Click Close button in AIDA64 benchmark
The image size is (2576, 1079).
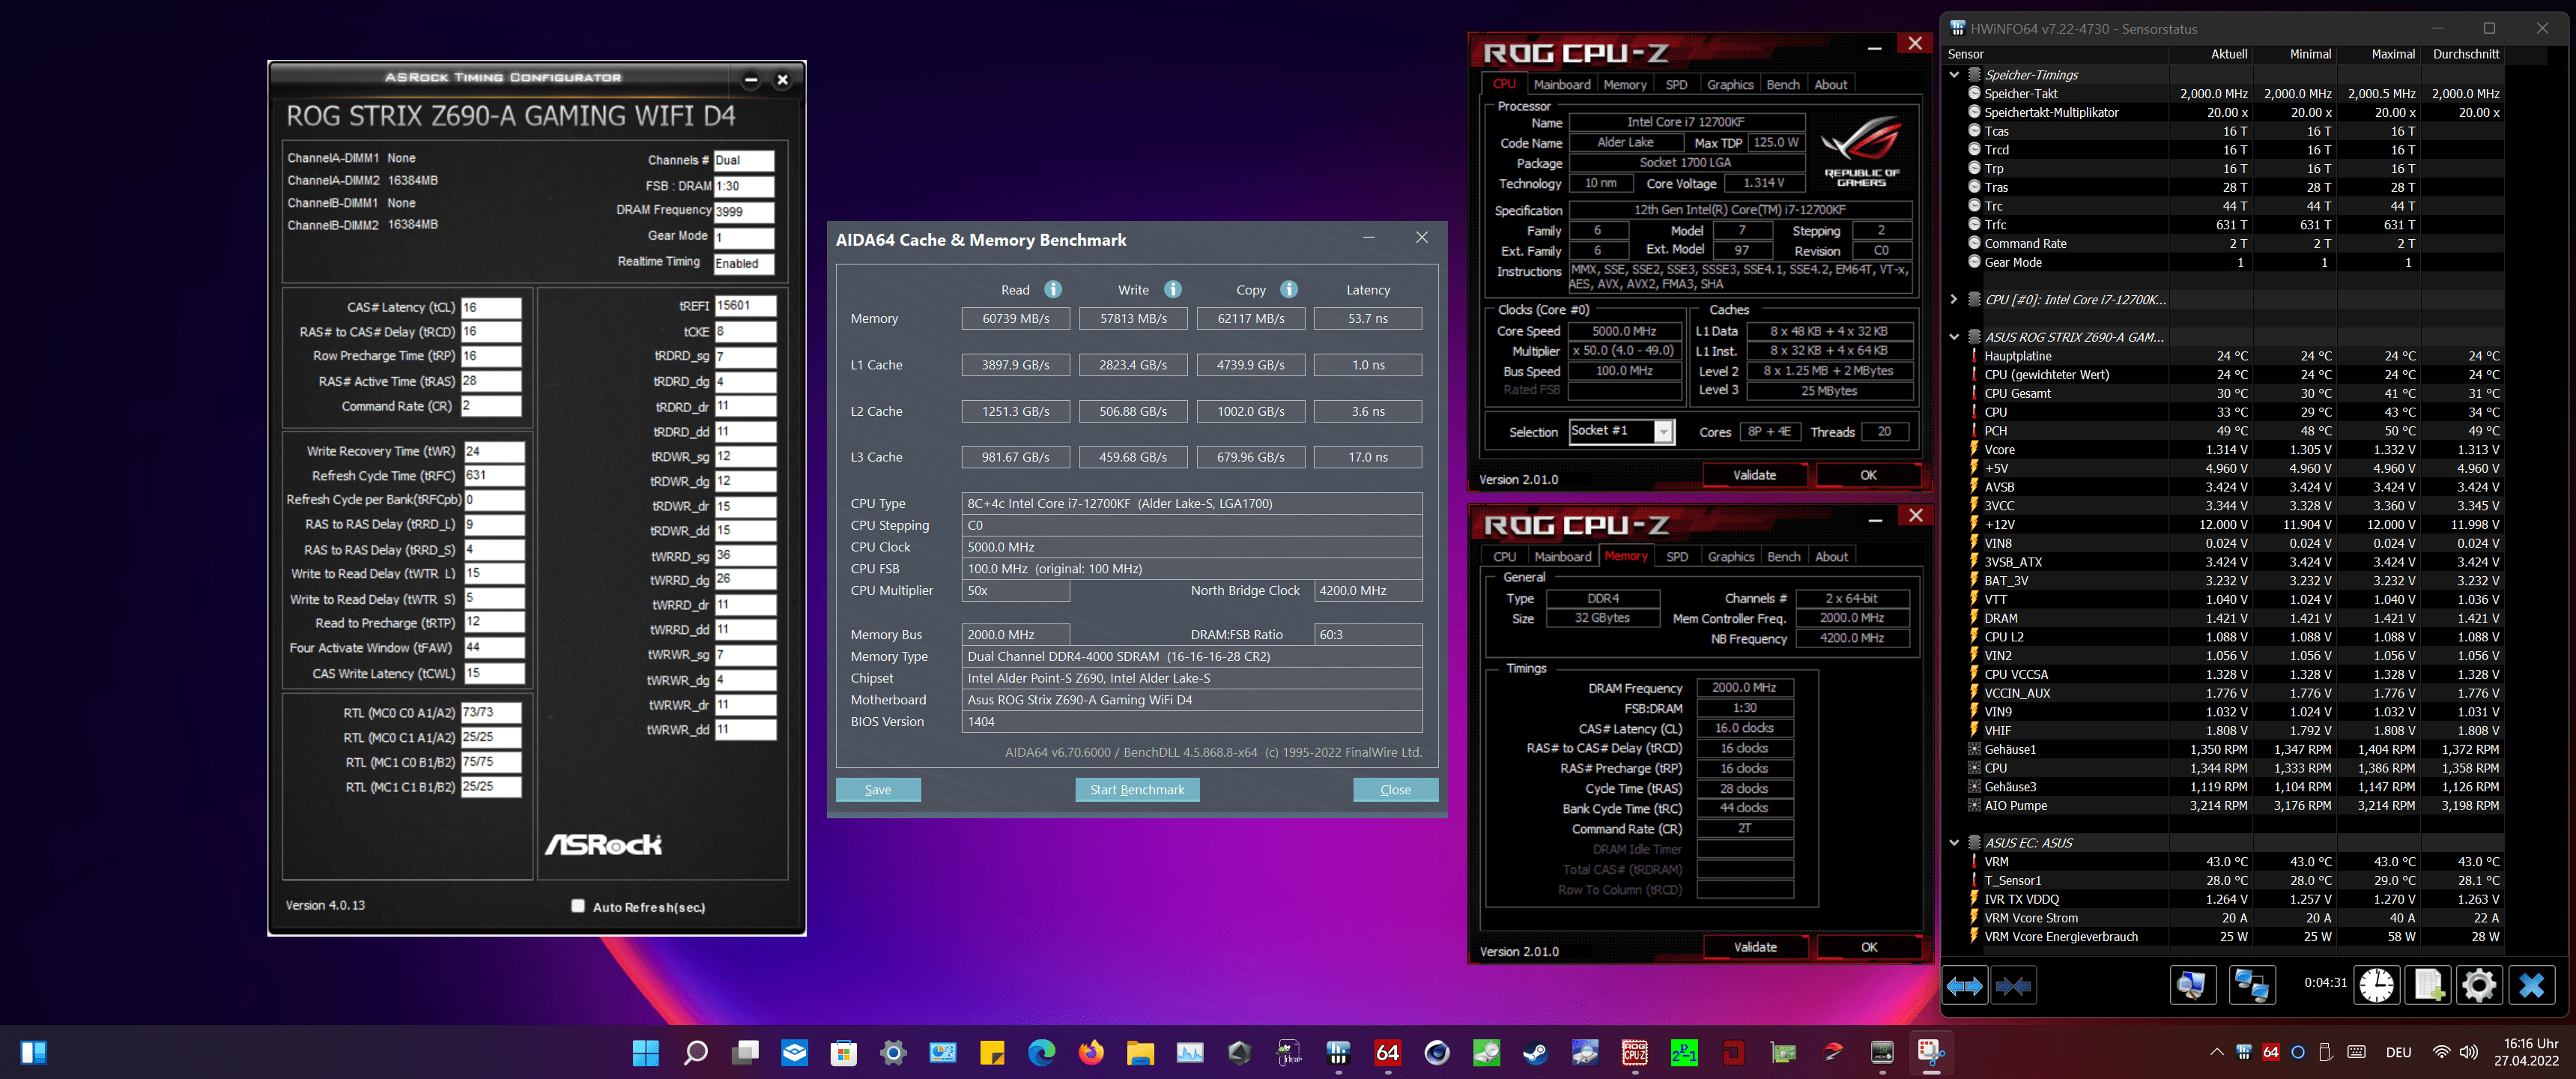tap(1395, 789)
